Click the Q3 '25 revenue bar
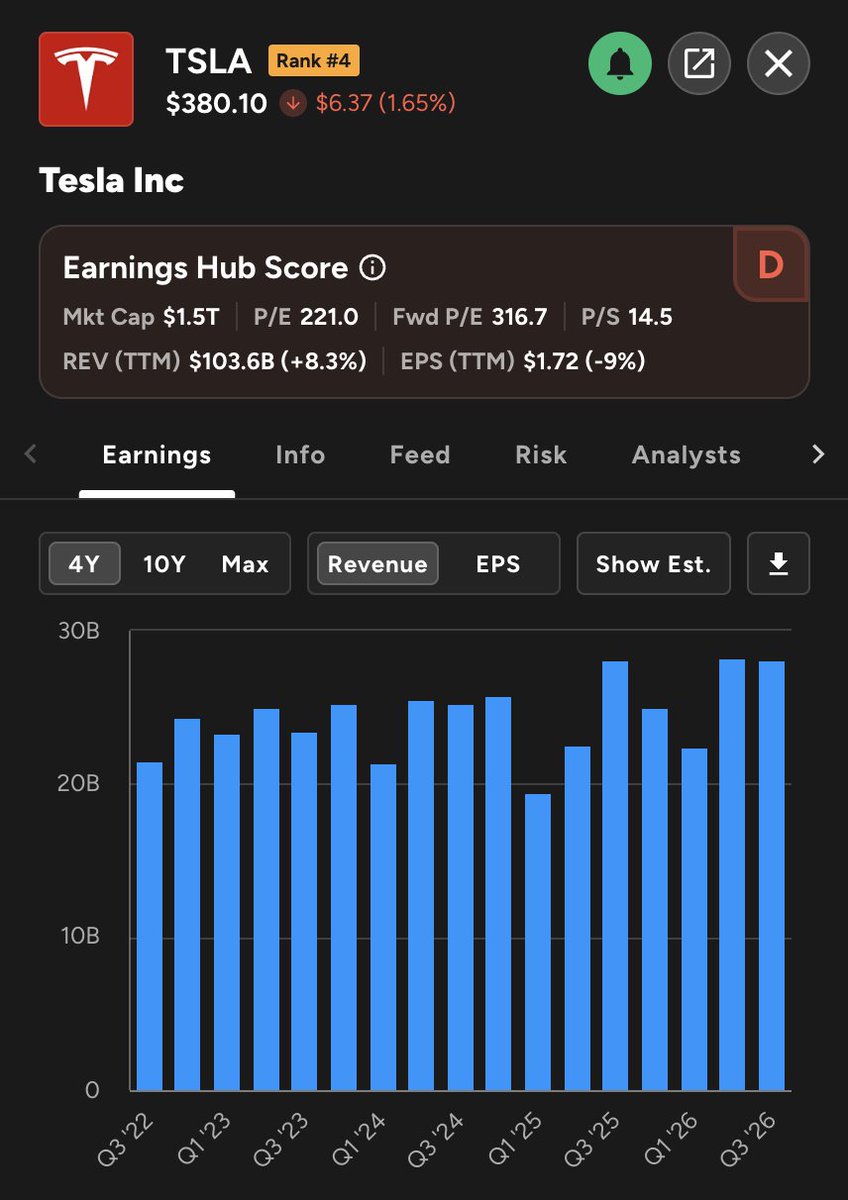This screenshot has height=1200, width=848. coord(615,876)
